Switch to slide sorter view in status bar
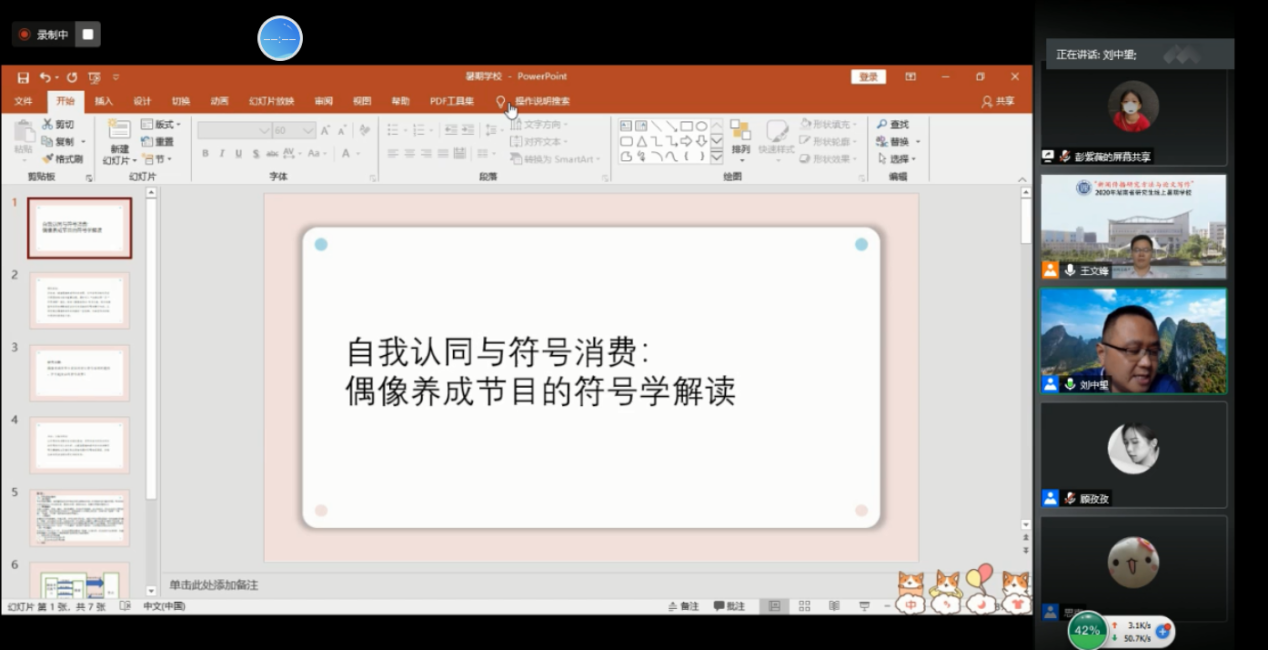This screenshot has width=1268, height=650. (x=804, y=606)
